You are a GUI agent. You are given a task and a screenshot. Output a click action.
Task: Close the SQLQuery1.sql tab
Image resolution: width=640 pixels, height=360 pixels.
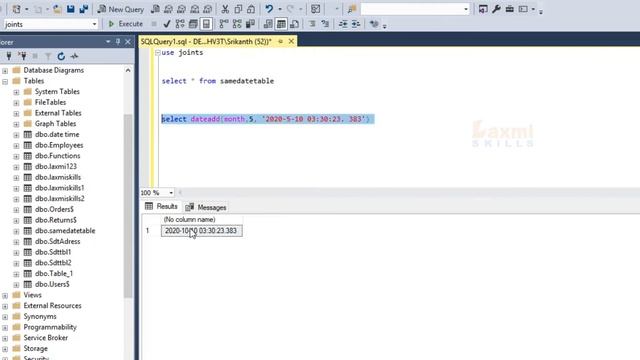[291, 41]
